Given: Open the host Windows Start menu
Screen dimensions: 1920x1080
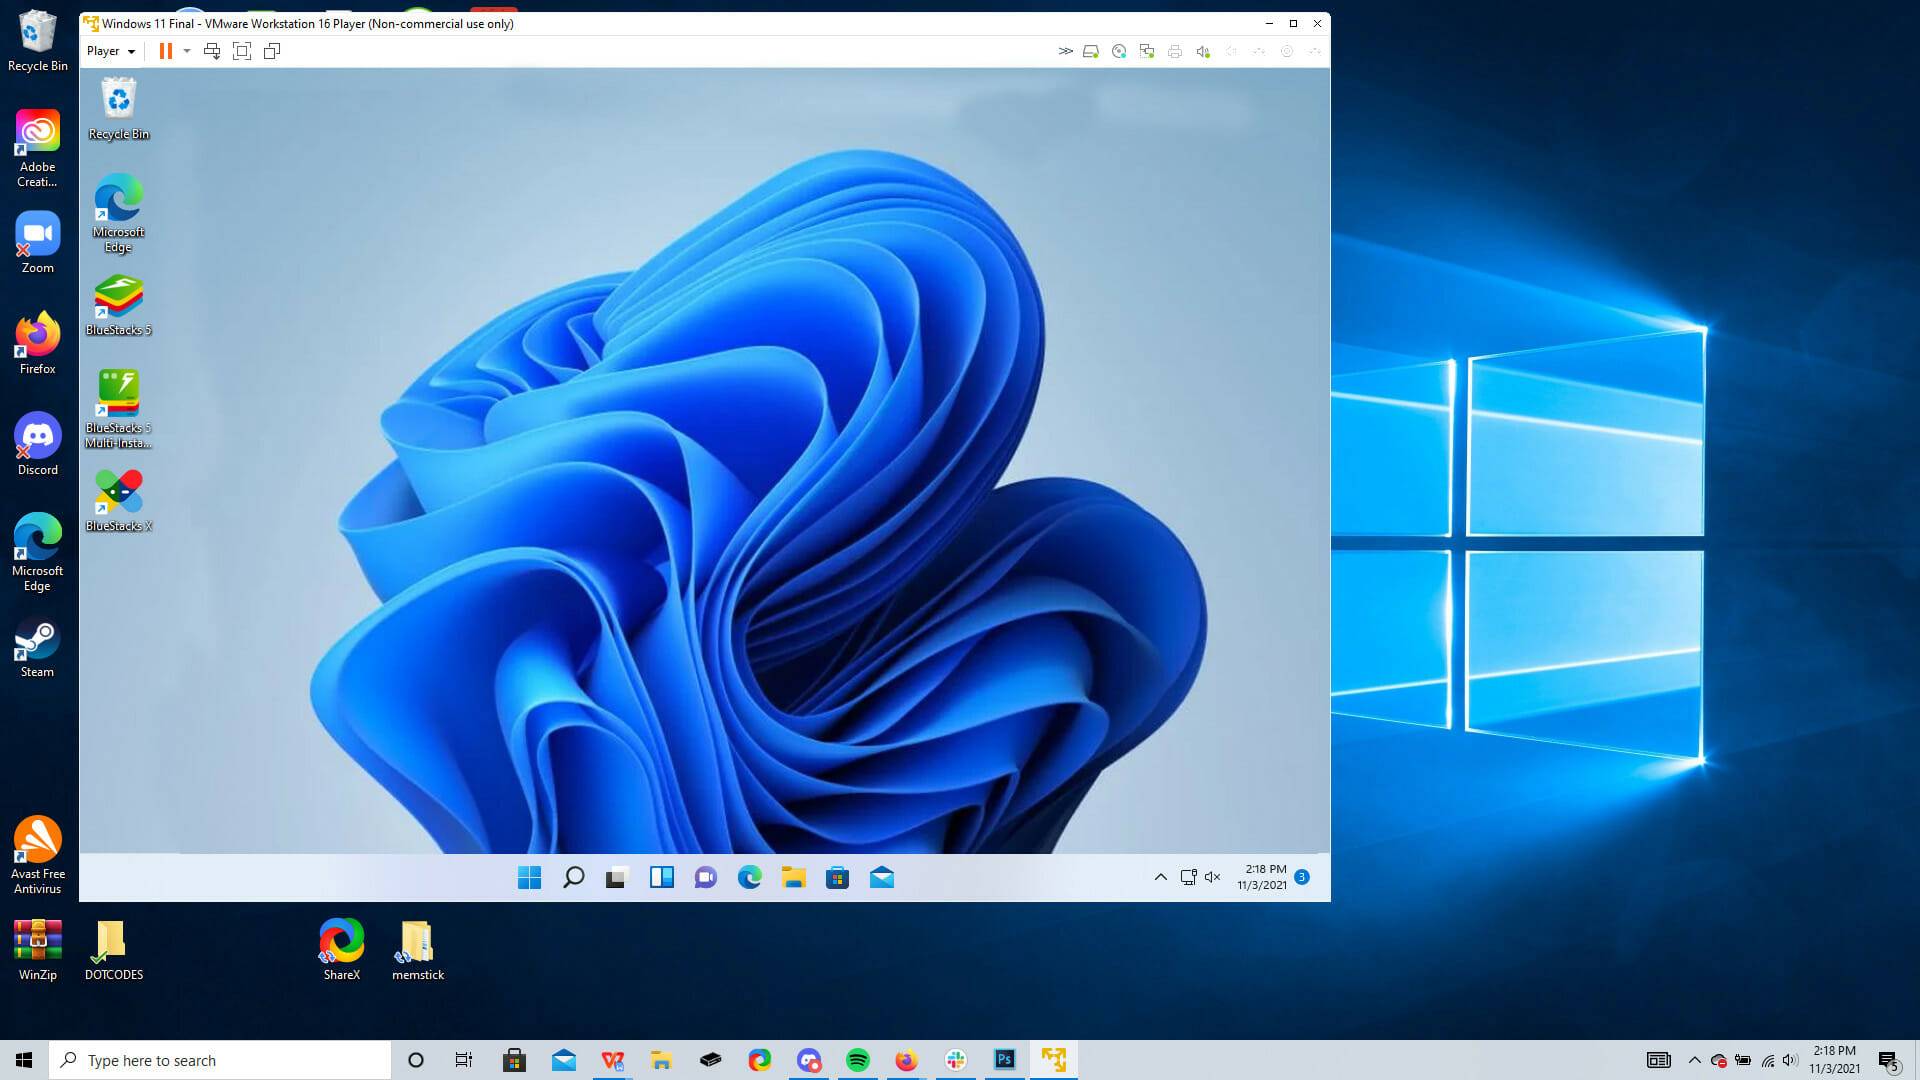Looking at the screenshot, I should [x=21, y=1060].
